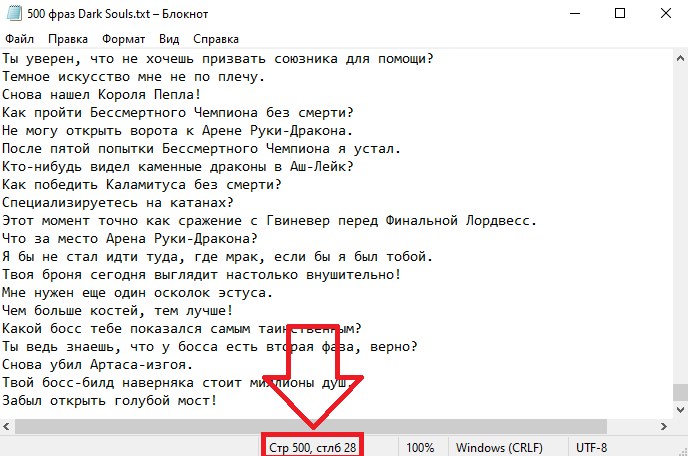Image resolution: width=688 pixels, height=456 pixels.
Task: Open the Файл menu
Action: pos(20,39)
